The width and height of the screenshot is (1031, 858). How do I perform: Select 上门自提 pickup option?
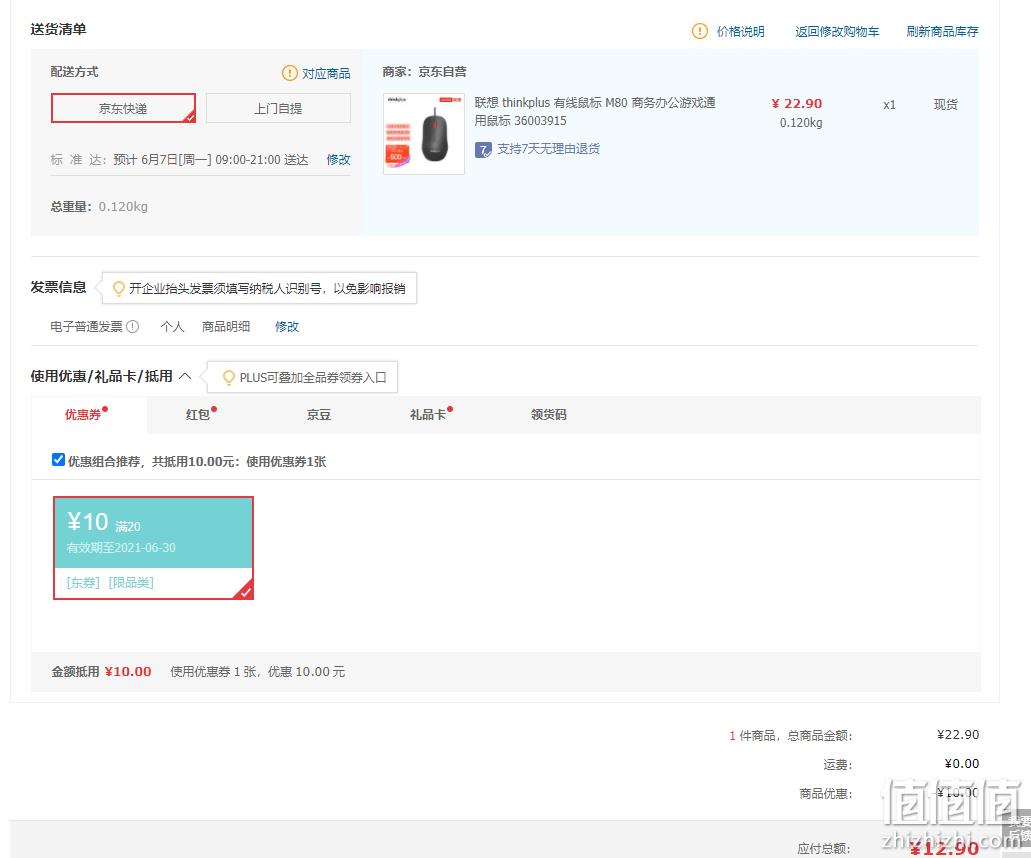(x=278, y=108)
